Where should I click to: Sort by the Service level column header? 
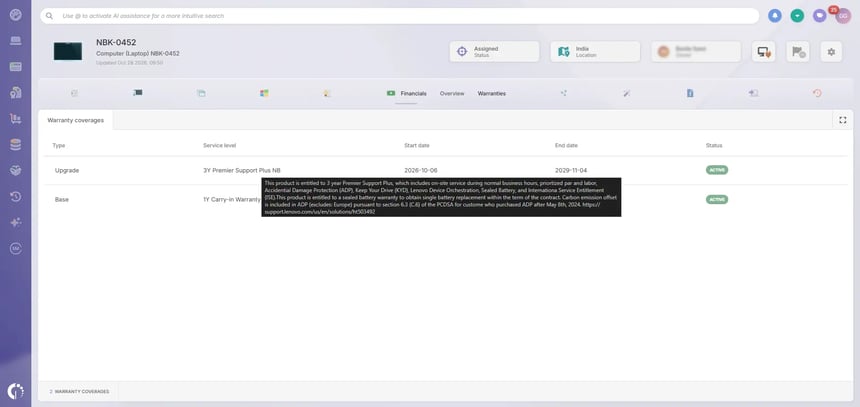219,145
